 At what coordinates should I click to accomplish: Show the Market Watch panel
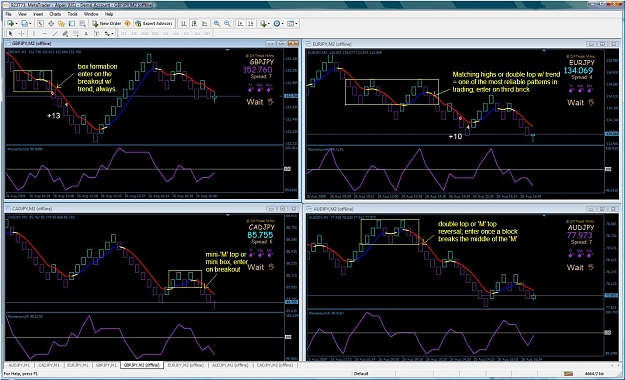pos(40,24)
